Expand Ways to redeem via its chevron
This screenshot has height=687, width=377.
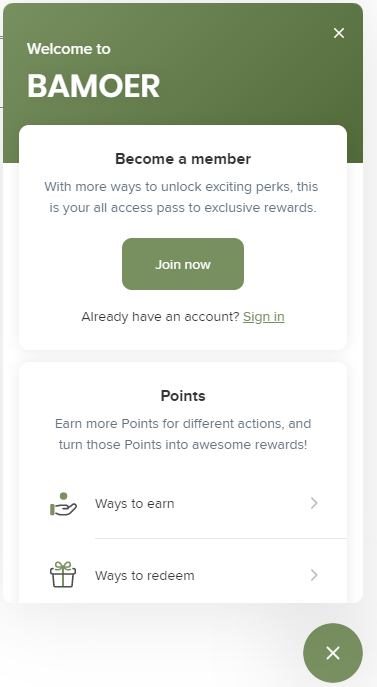point(314,575)
